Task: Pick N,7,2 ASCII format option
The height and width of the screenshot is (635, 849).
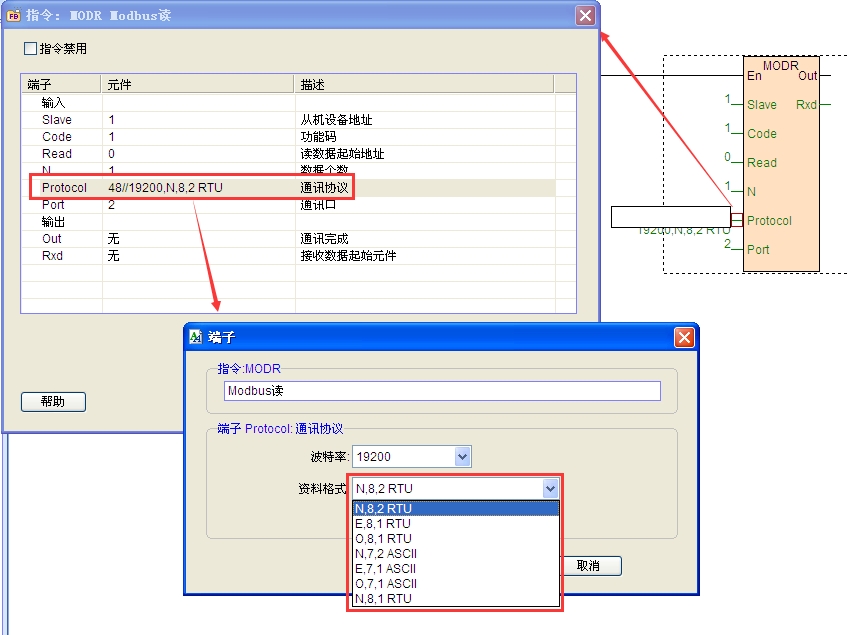Action: click(455, 554)
